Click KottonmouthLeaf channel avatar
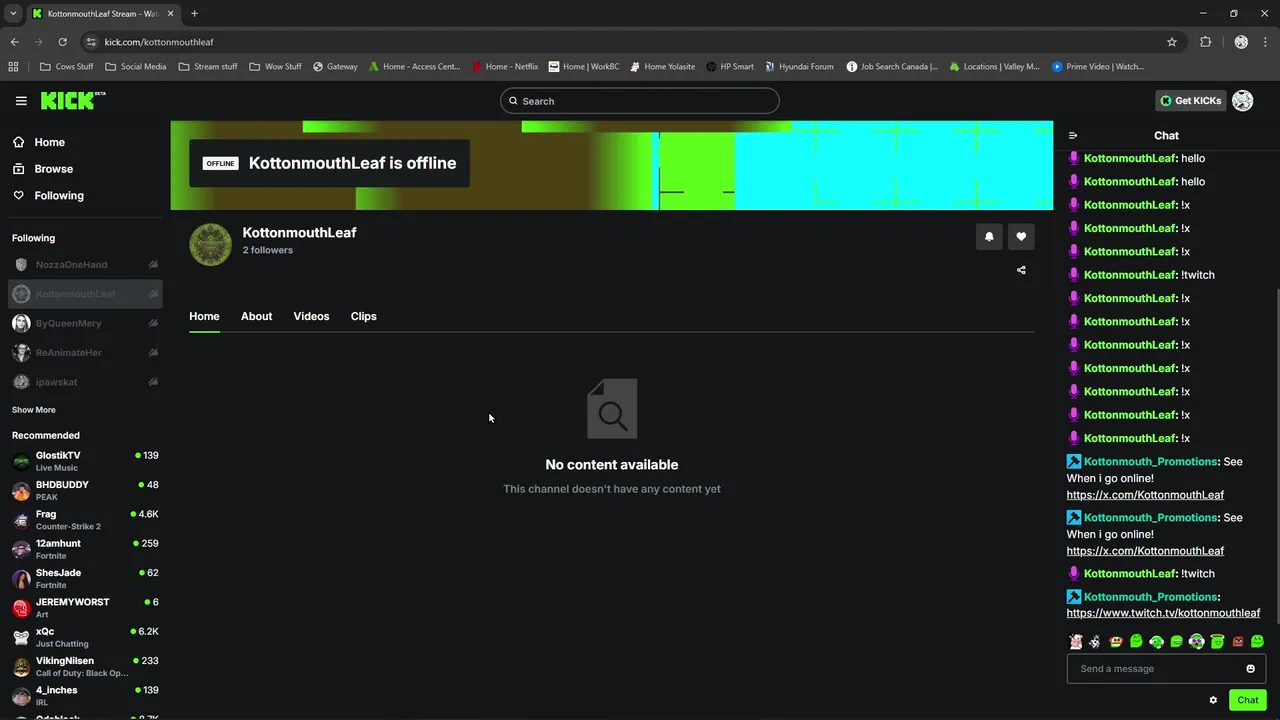Viewport: 1280px width, 720px height. (210, 244)
